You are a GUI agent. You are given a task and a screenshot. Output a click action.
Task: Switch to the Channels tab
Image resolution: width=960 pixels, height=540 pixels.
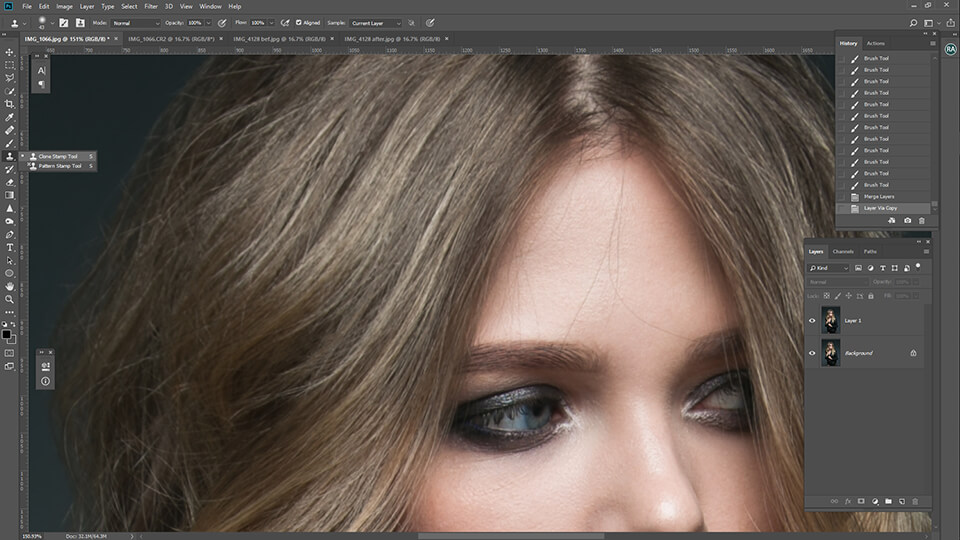point(843,252)
